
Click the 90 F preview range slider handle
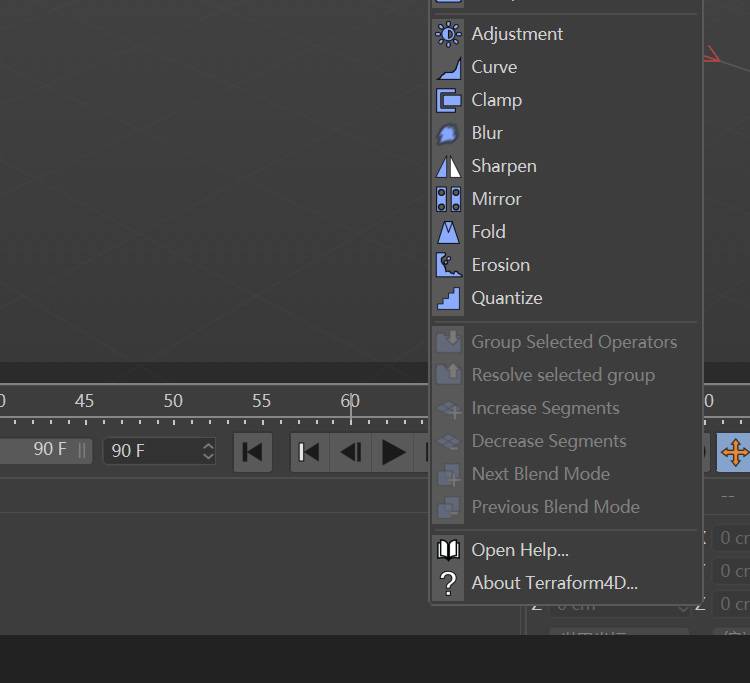pos(82,450)
